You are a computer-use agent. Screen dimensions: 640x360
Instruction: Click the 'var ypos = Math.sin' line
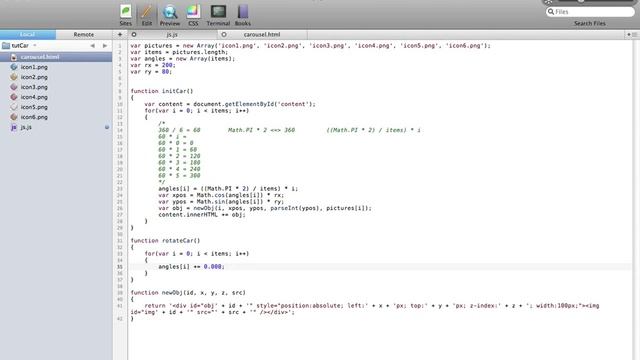[221, 202]
